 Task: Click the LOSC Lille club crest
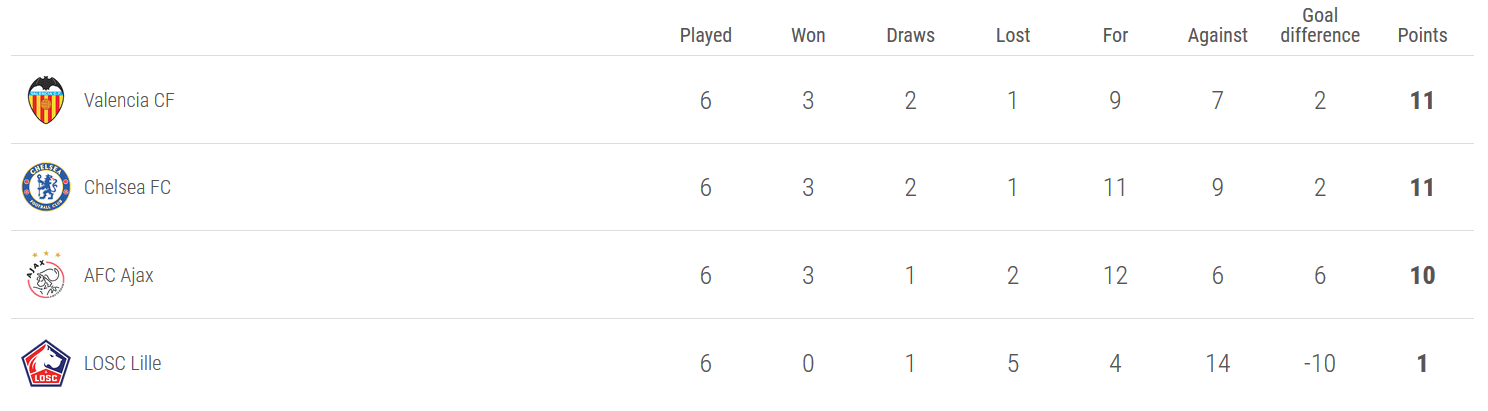point(46,363)
